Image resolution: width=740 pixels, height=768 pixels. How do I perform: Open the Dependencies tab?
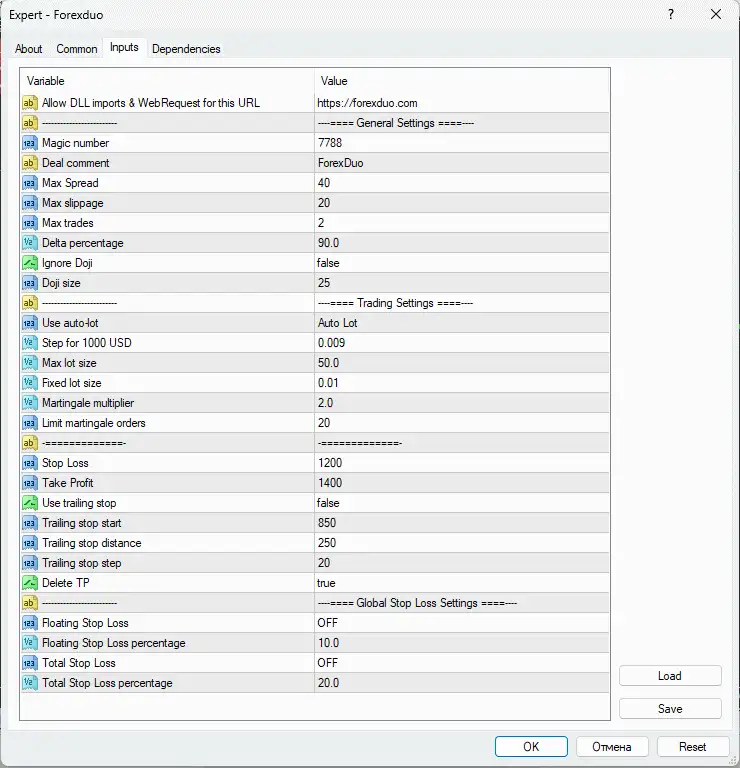pos(186,49)
